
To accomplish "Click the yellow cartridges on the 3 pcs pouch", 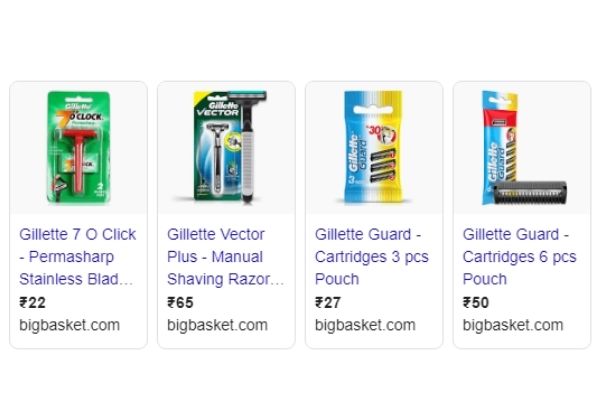I will click(x=383, y=165).
